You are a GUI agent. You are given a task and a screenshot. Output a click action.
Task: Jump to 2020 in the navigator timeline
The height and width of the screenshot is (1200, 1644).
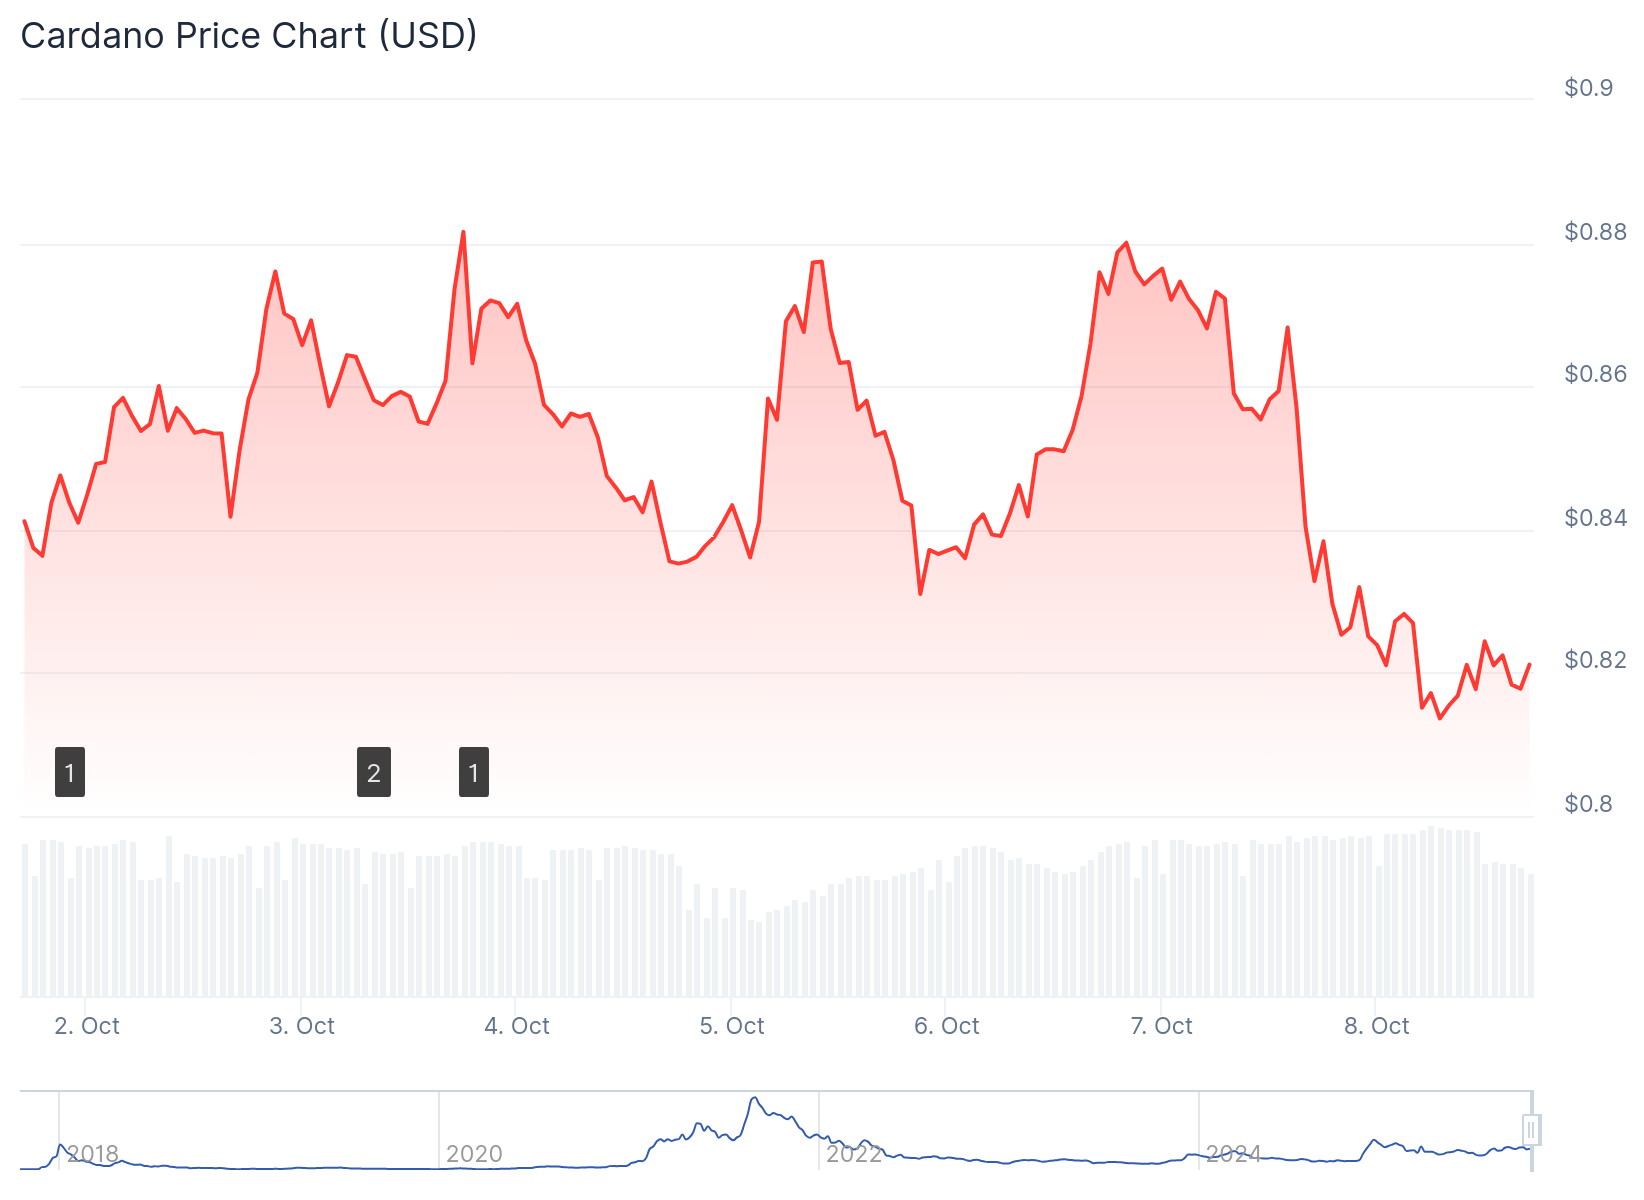[x=474, y=1154]
